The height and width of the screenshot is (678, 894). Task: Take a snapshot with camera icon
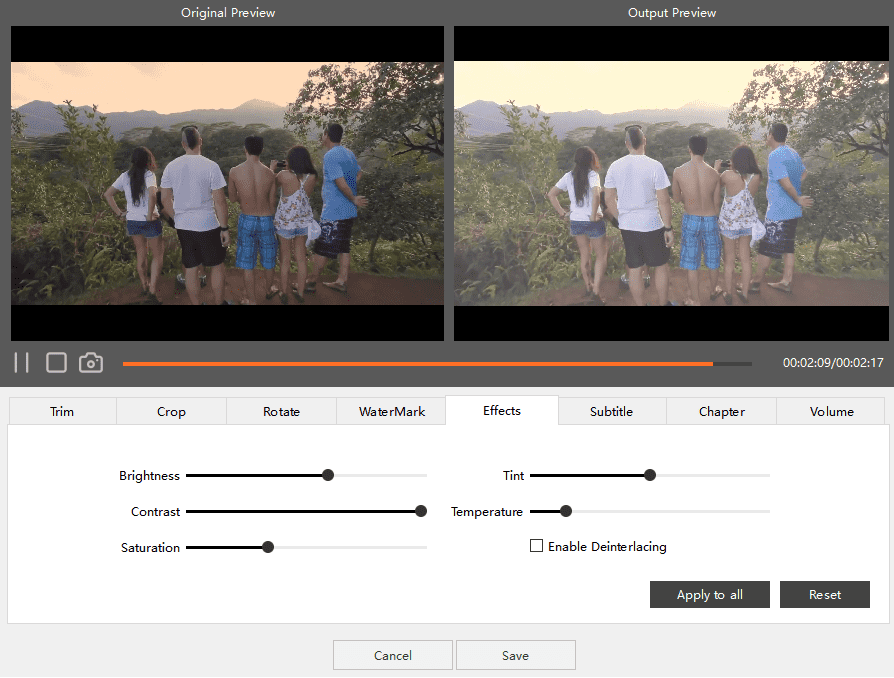click(x=91, y=362)
